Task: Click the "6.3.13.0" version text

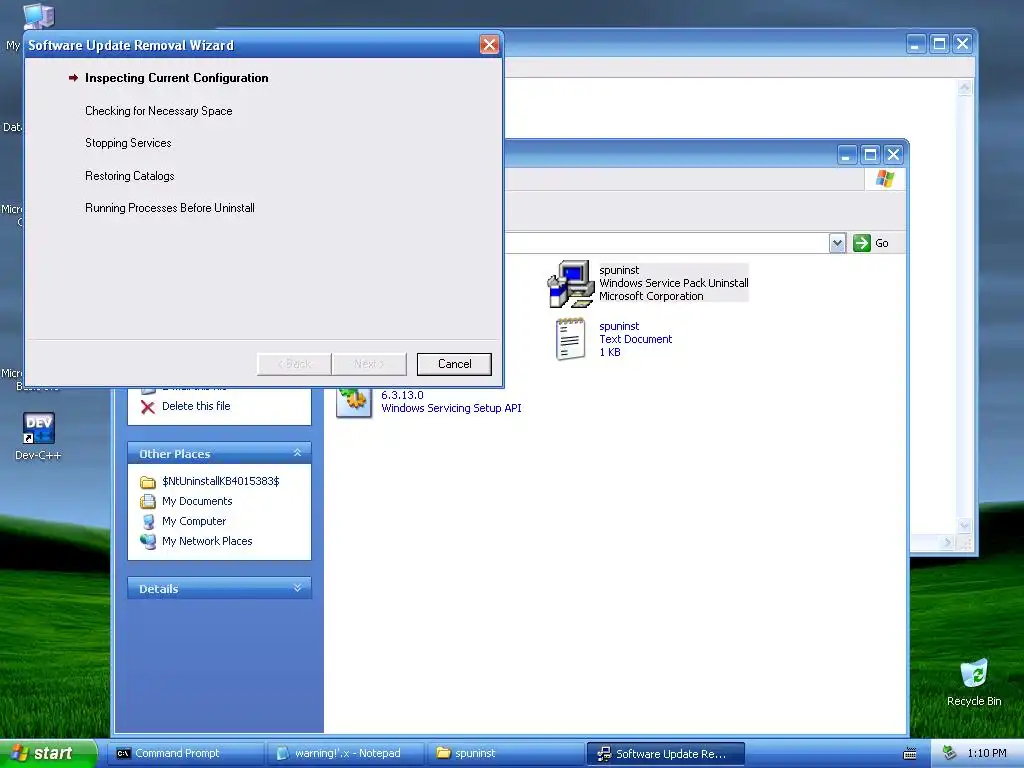Action: click(402, 395)
